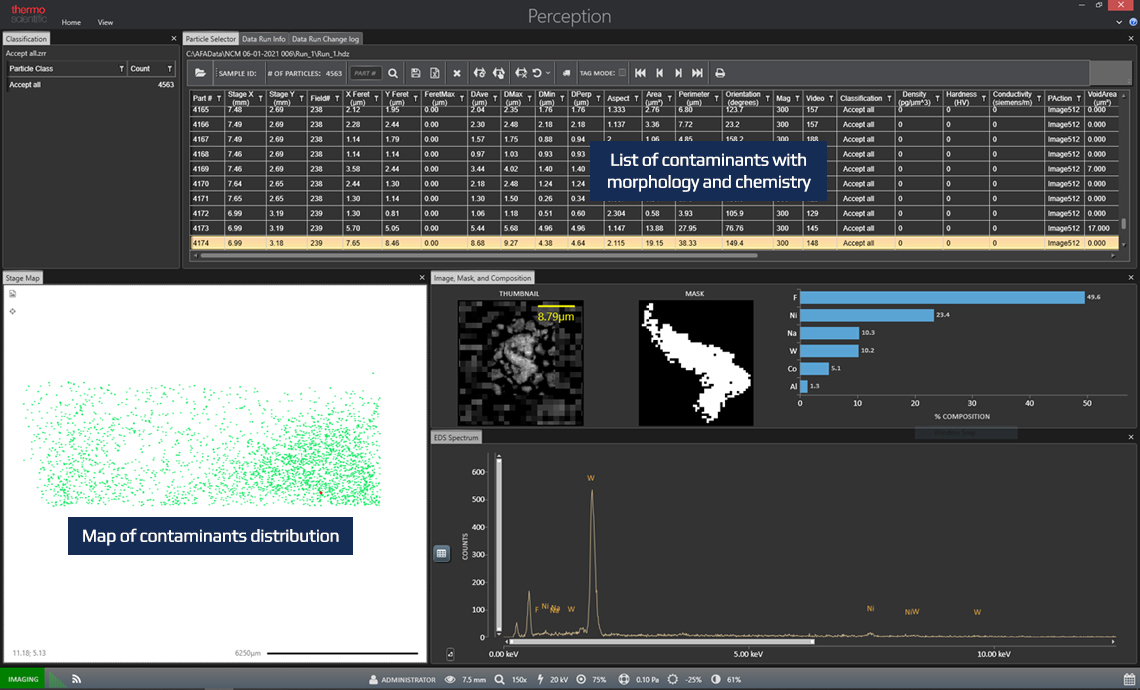Image resolution: width=1140 pixels, height=690 pixels.
Task: Open the View menu
Action: [x=105, y=23]
